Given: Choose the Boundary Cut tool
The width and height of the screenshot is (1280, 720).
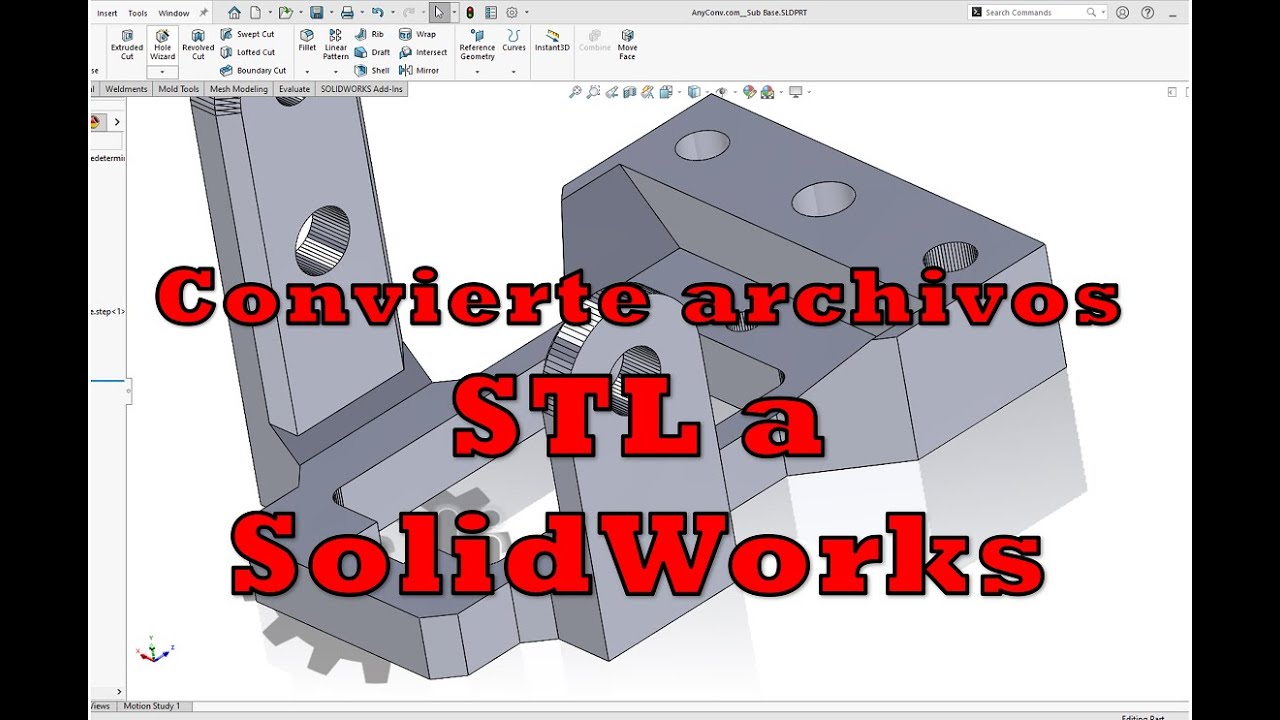Looking at the screenshot, I should tap(253, 70).
